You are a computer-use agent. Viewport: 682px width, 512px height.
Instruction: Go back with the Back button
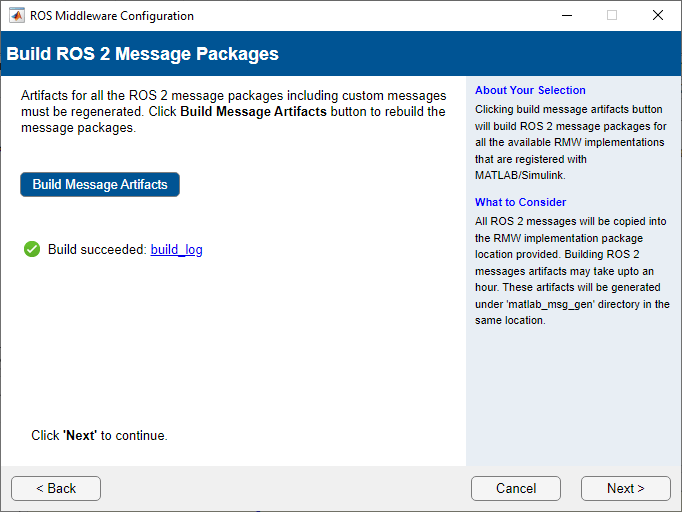pos(56,488)
